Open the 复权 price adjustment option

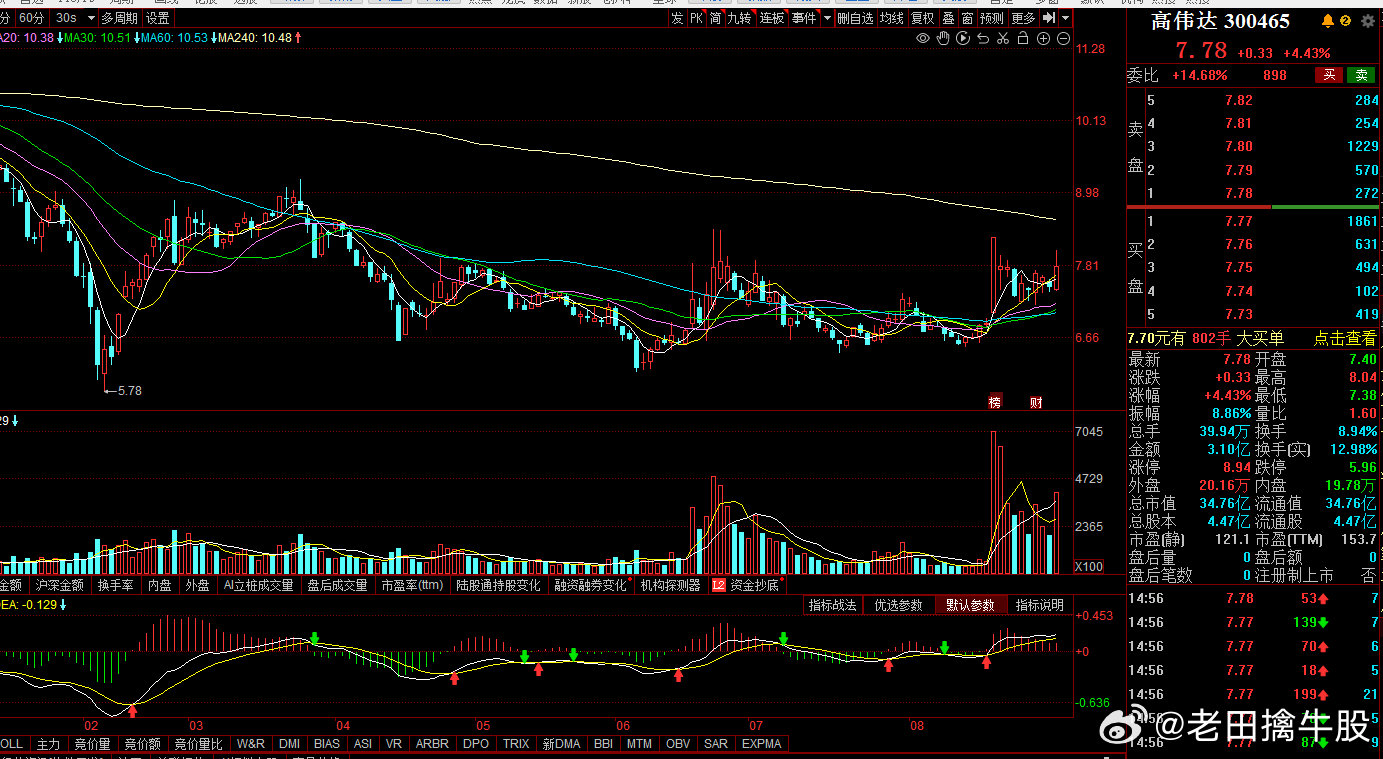[922, 18]
